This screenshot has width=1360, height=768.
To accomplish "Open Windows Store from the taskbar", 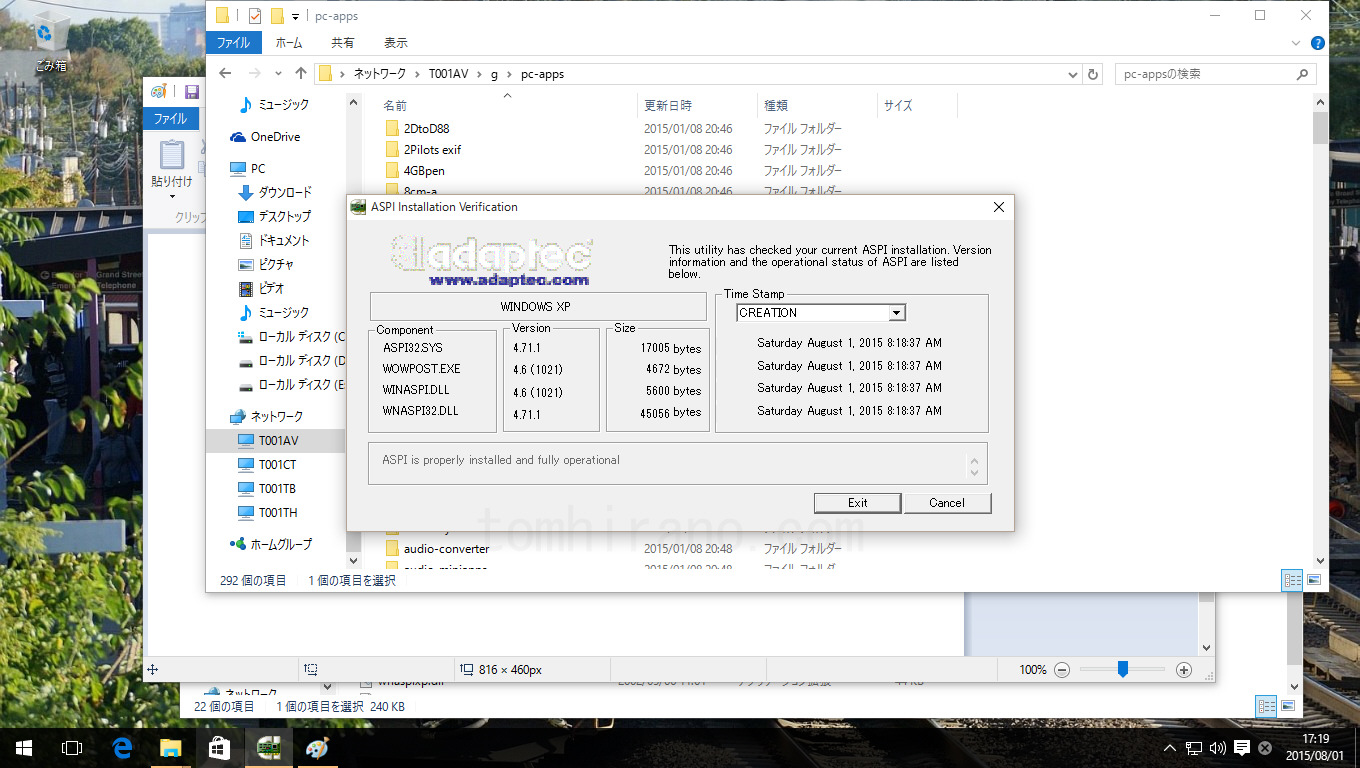I will (219, 747).
